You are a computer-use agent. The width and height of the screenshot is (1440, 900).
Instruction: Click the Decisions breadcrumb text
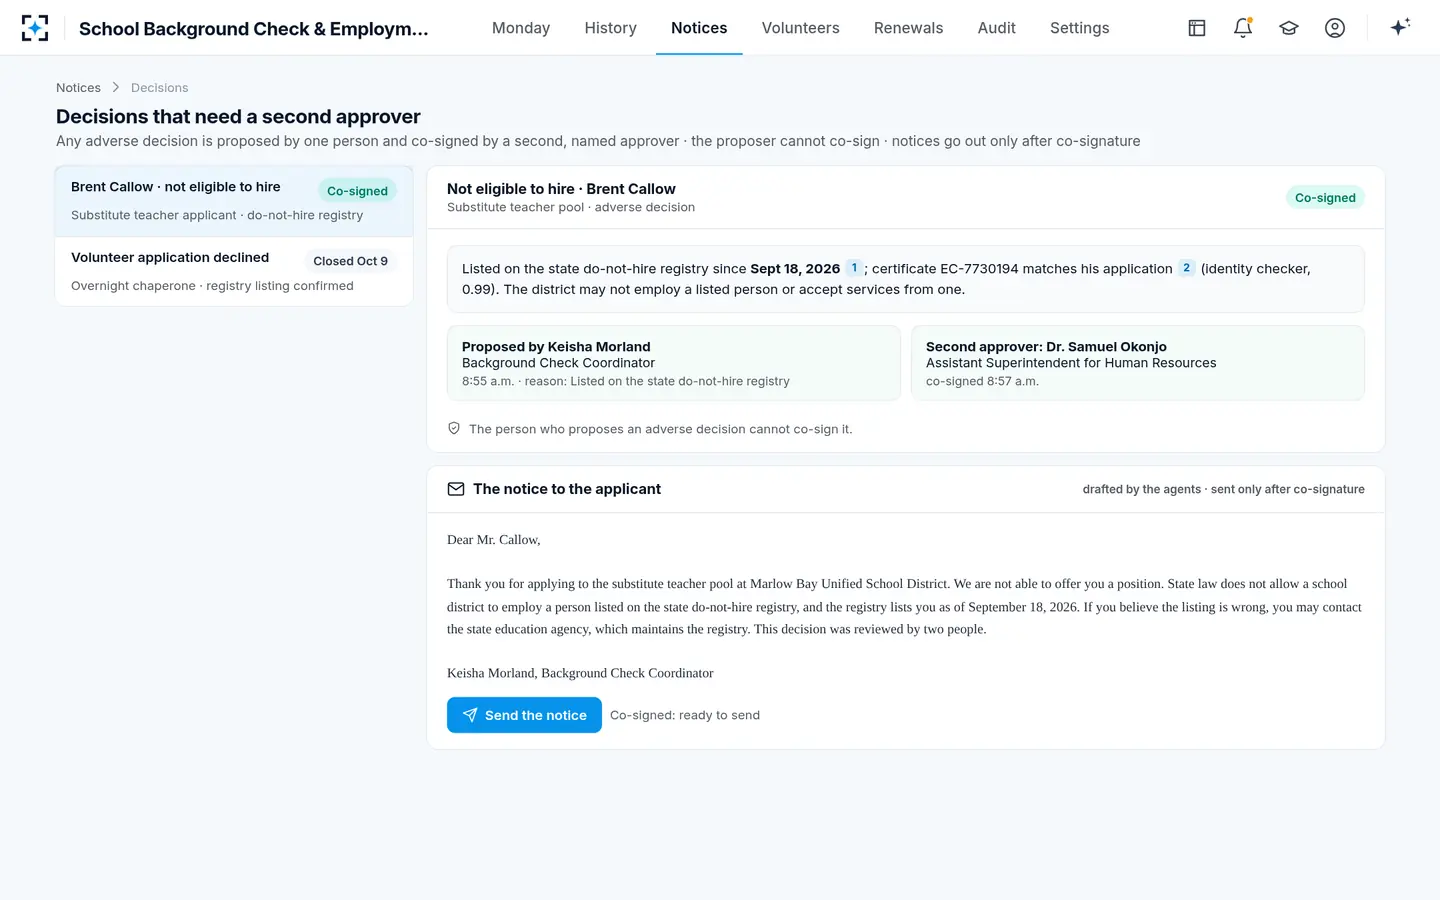tap(159, 88)
